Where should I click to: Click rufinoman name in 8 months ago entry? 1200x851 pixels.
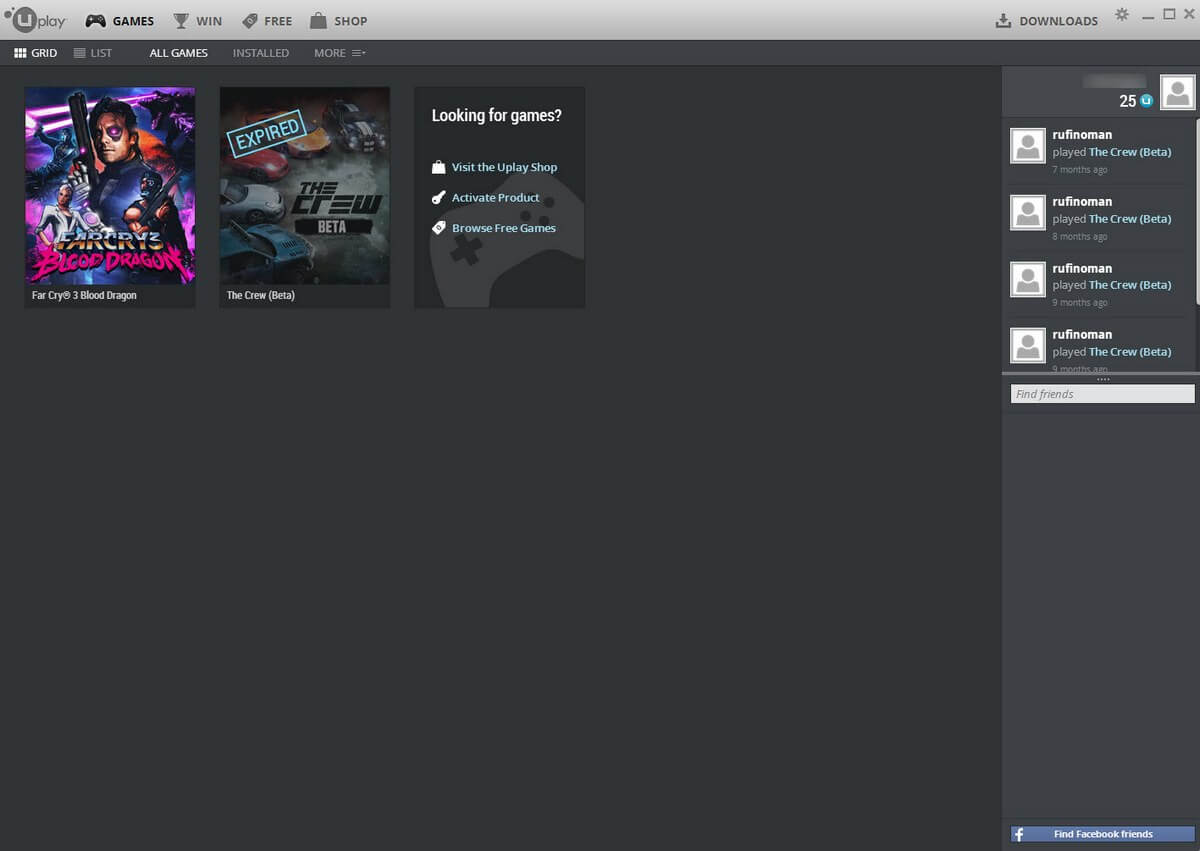pos(1082,202)
